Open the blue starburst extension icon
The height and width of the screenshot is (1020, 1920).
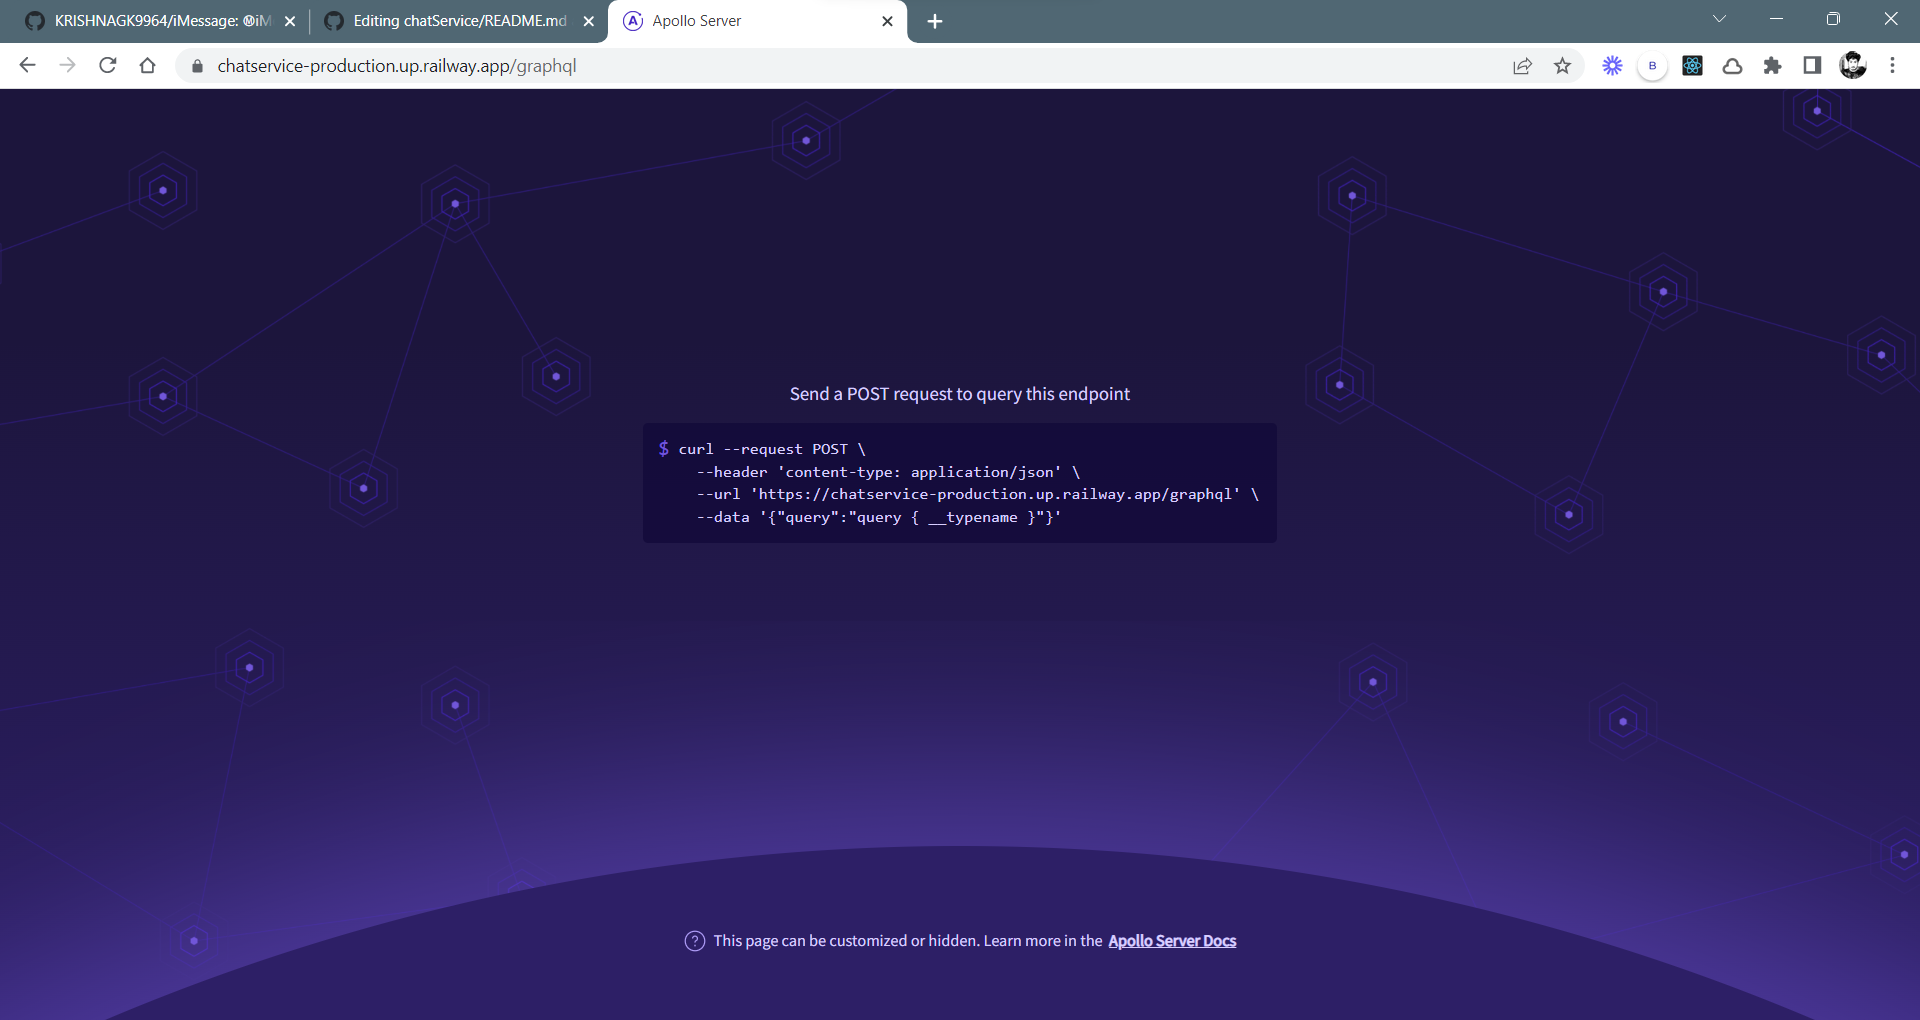point(1612,66)
